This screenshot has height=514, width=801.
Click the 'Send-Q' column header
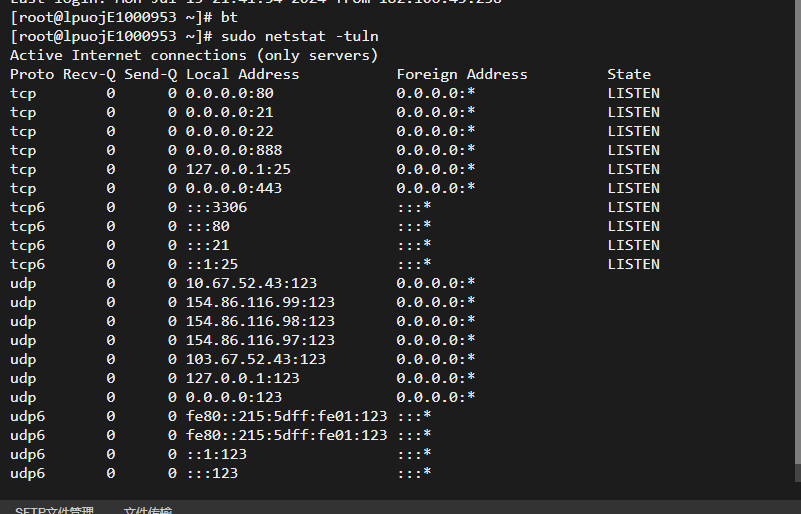[151, 74]
